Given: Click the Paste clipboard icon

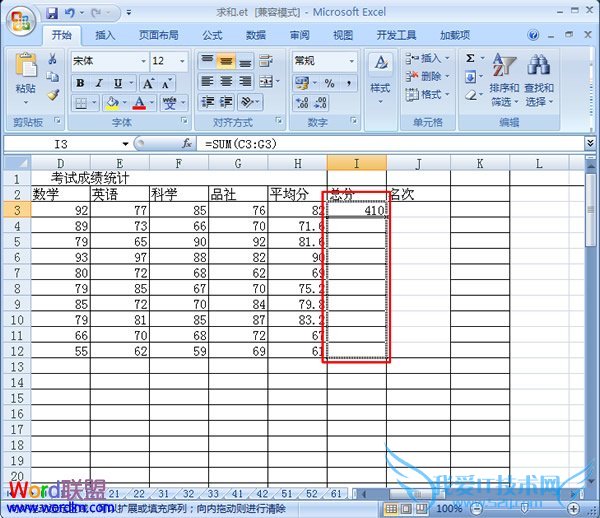Looking at the screenshot, I should (26, 66).
